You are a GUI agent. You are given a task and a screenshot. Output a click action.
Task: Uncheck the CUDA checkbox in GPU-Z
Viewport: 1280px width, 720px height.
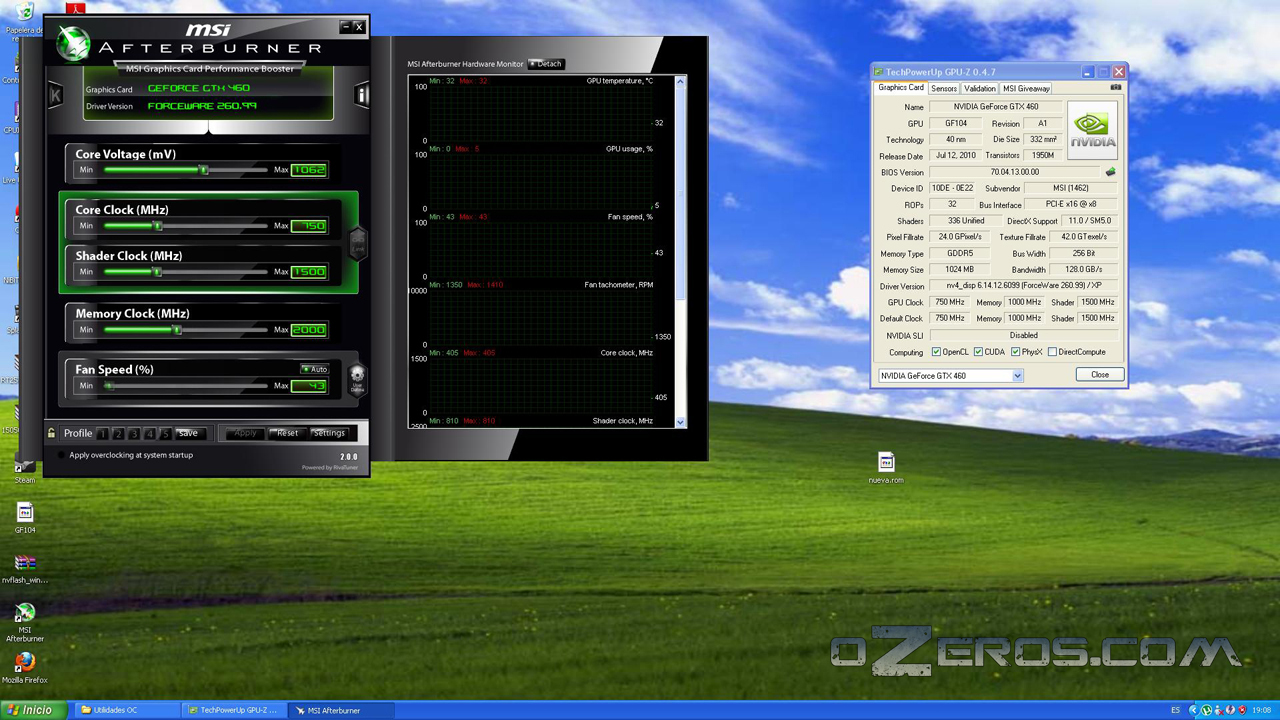[x=978, y=352]
